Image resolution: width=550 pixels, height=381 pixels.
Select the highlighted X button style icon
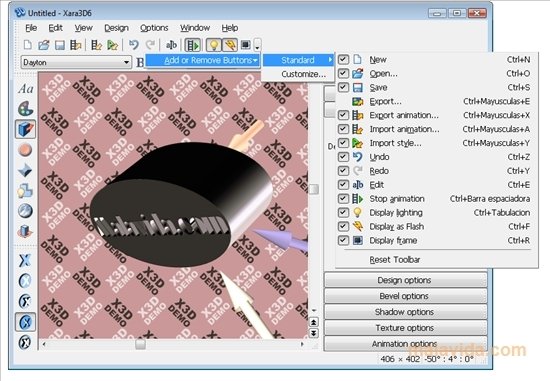[25, 322]
